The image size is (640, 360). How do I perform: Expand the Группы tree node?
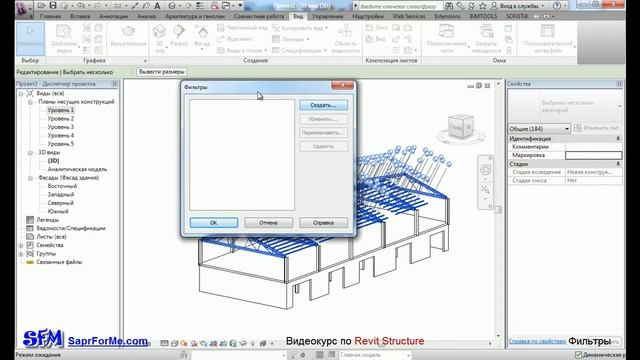[x=21, y=254]
